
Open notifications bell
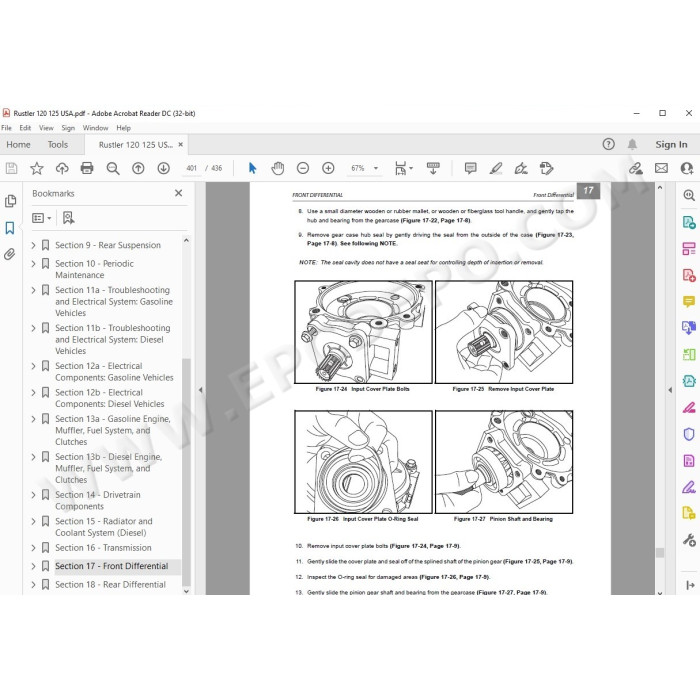pos(632,144)
